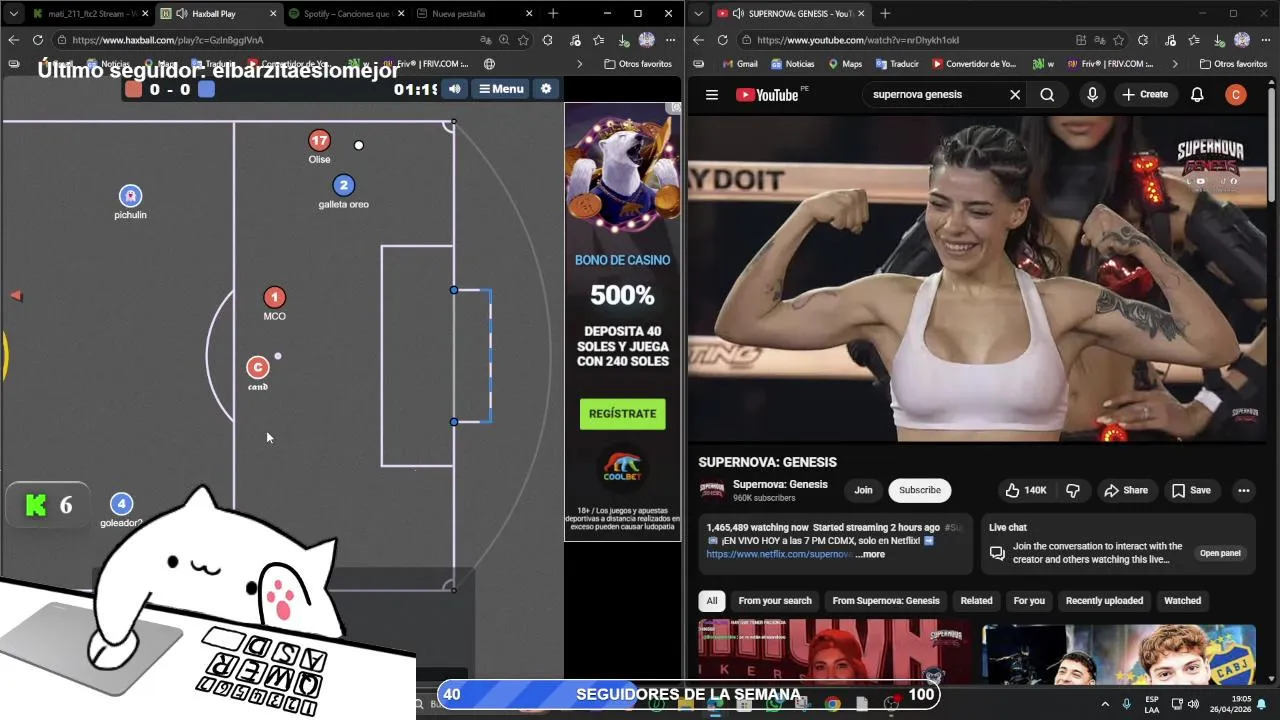
Task: Open a new tab in Haxball window
Action: (553, 14)
